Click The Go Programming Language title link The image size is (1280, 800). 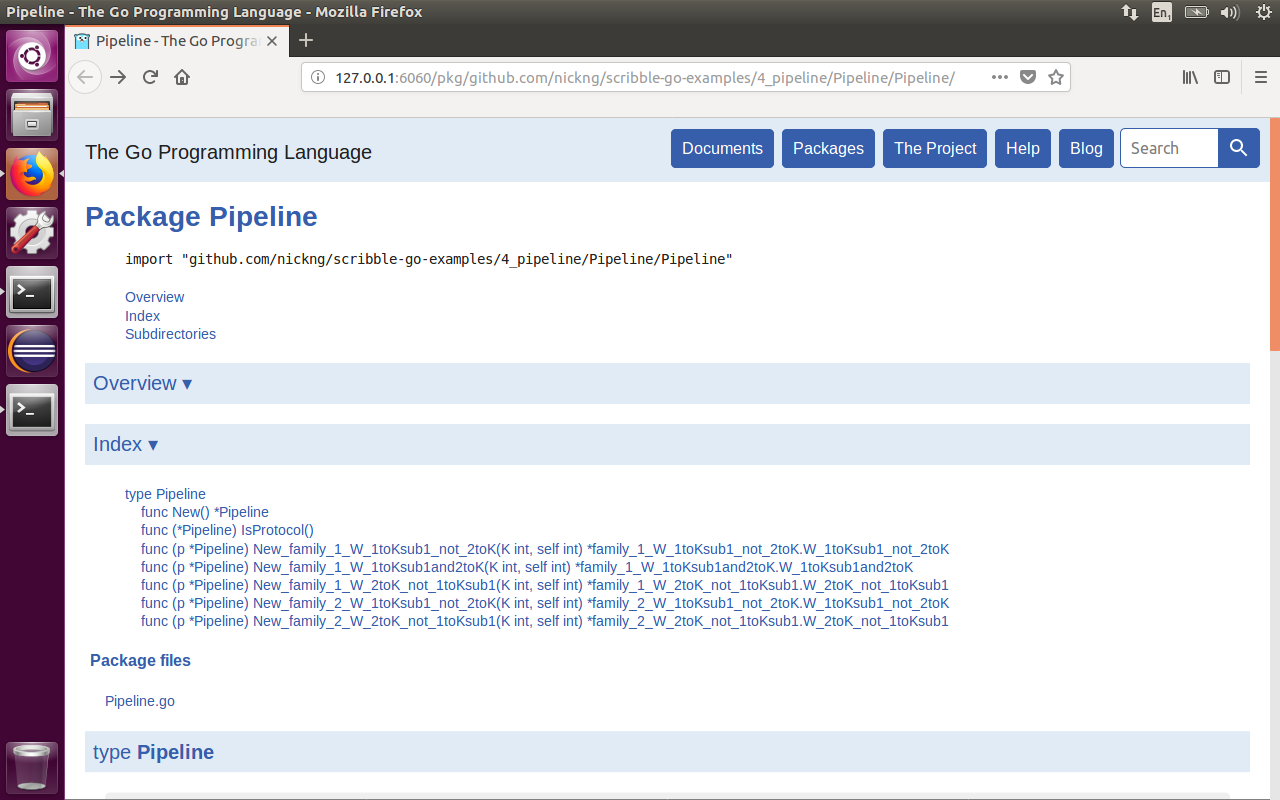(228, 152)
